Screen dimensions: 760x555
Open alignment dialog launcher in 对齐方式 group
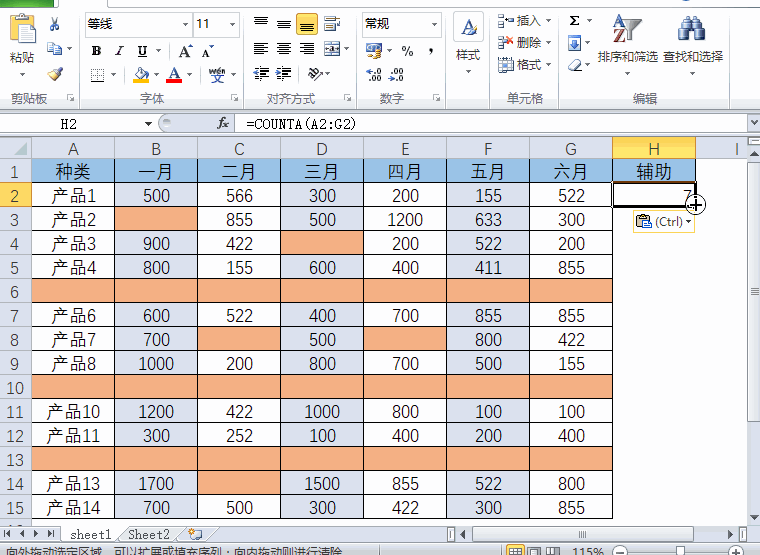(x=348, y=98)
